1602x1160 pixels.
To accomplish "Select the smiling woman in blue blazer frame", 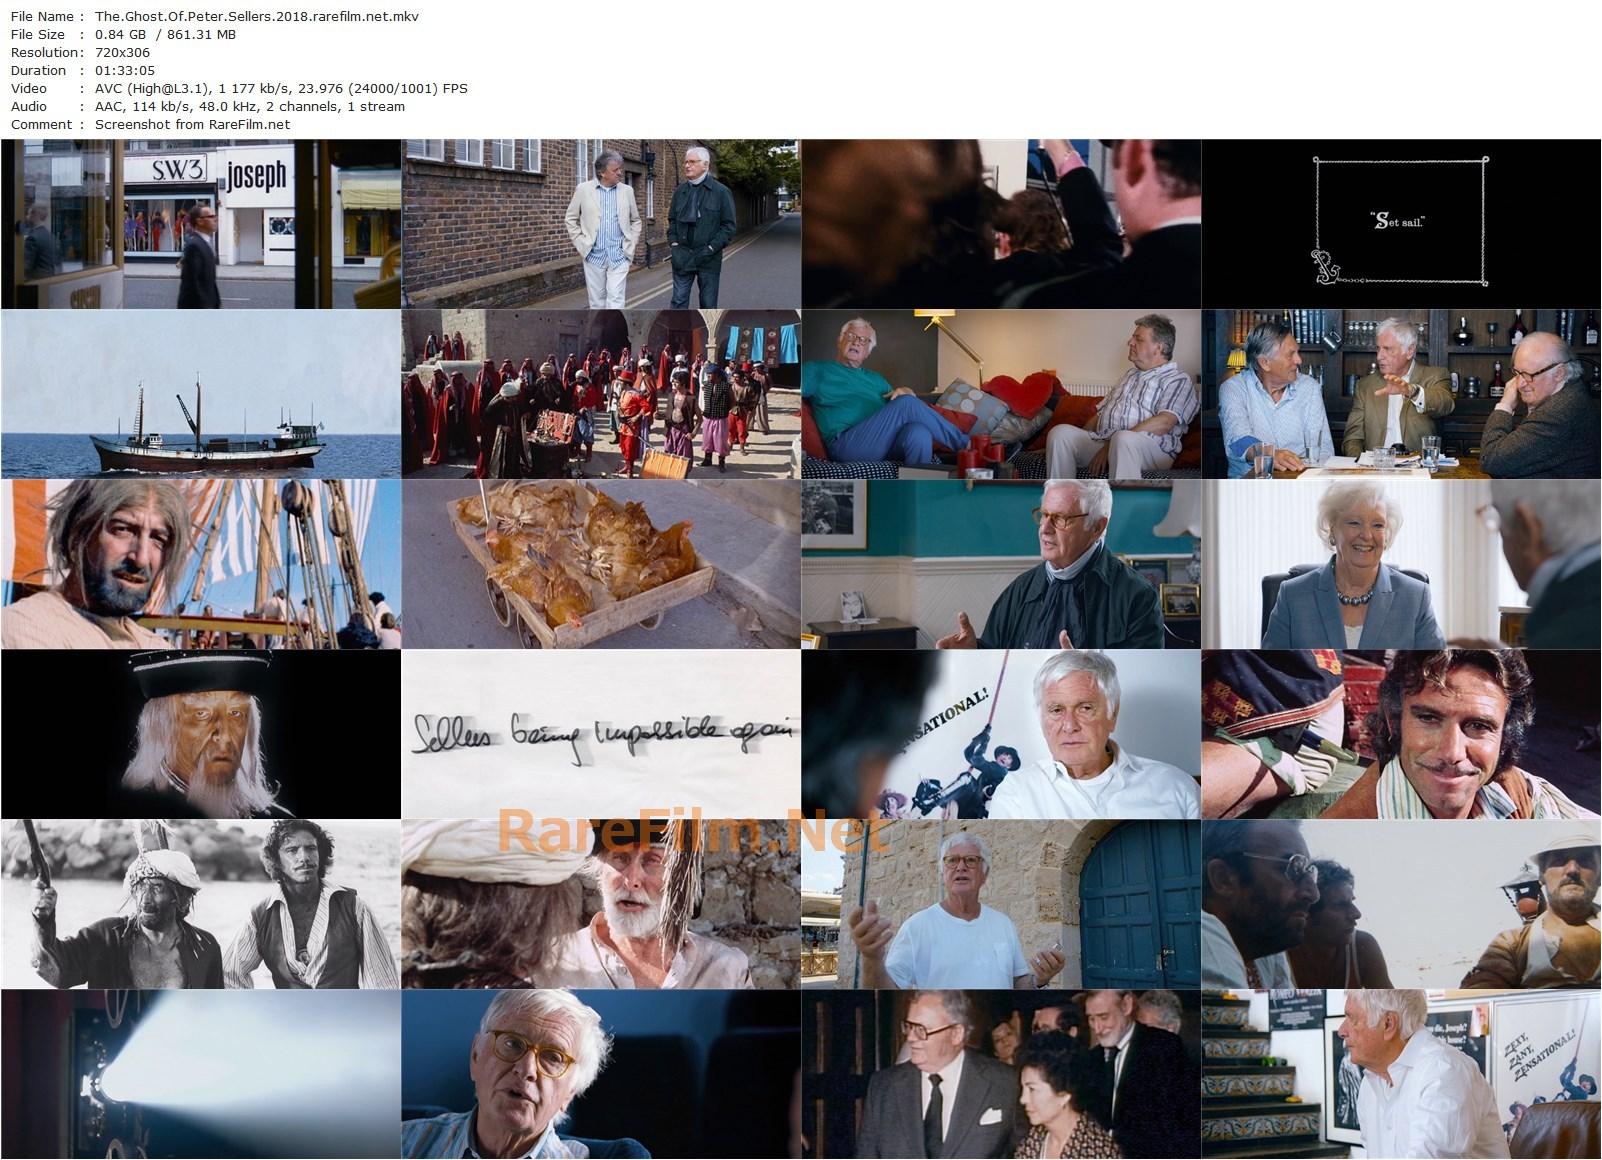I will (1400, 564).
